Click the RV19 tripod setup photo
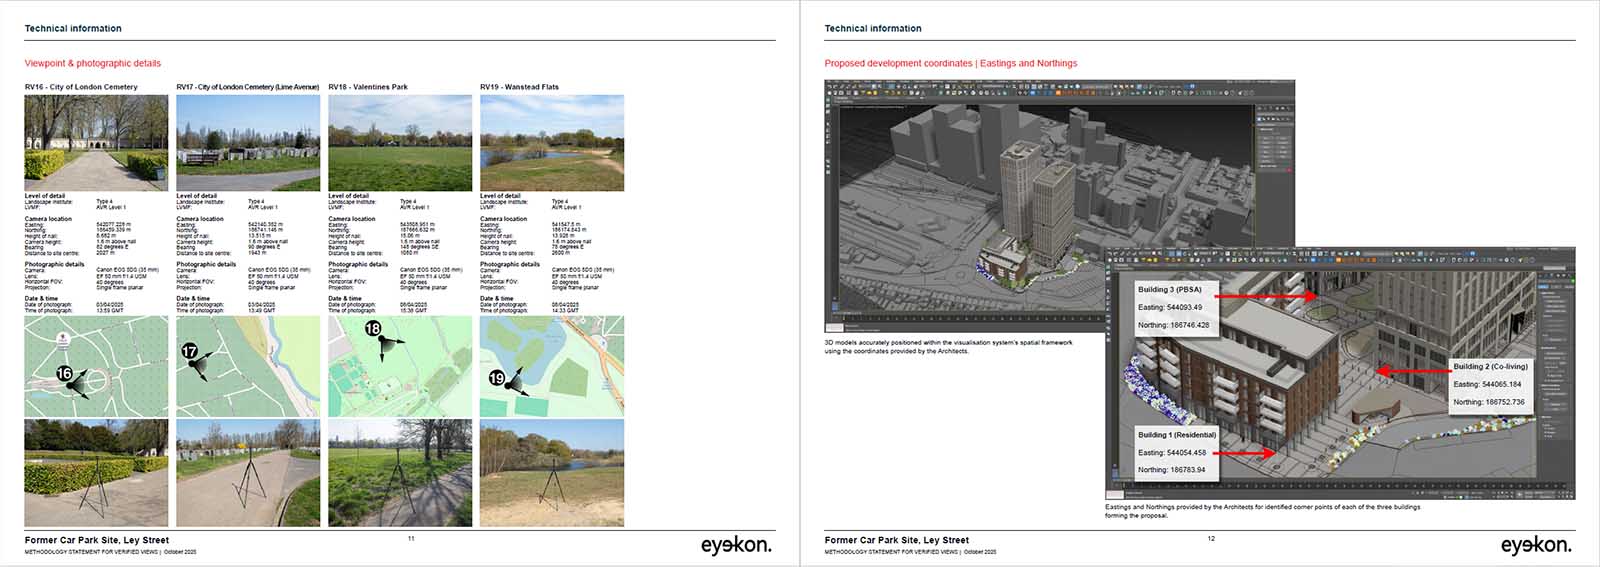The width and height of the screenshot is (1600, 567). click(x=552, y=472)
